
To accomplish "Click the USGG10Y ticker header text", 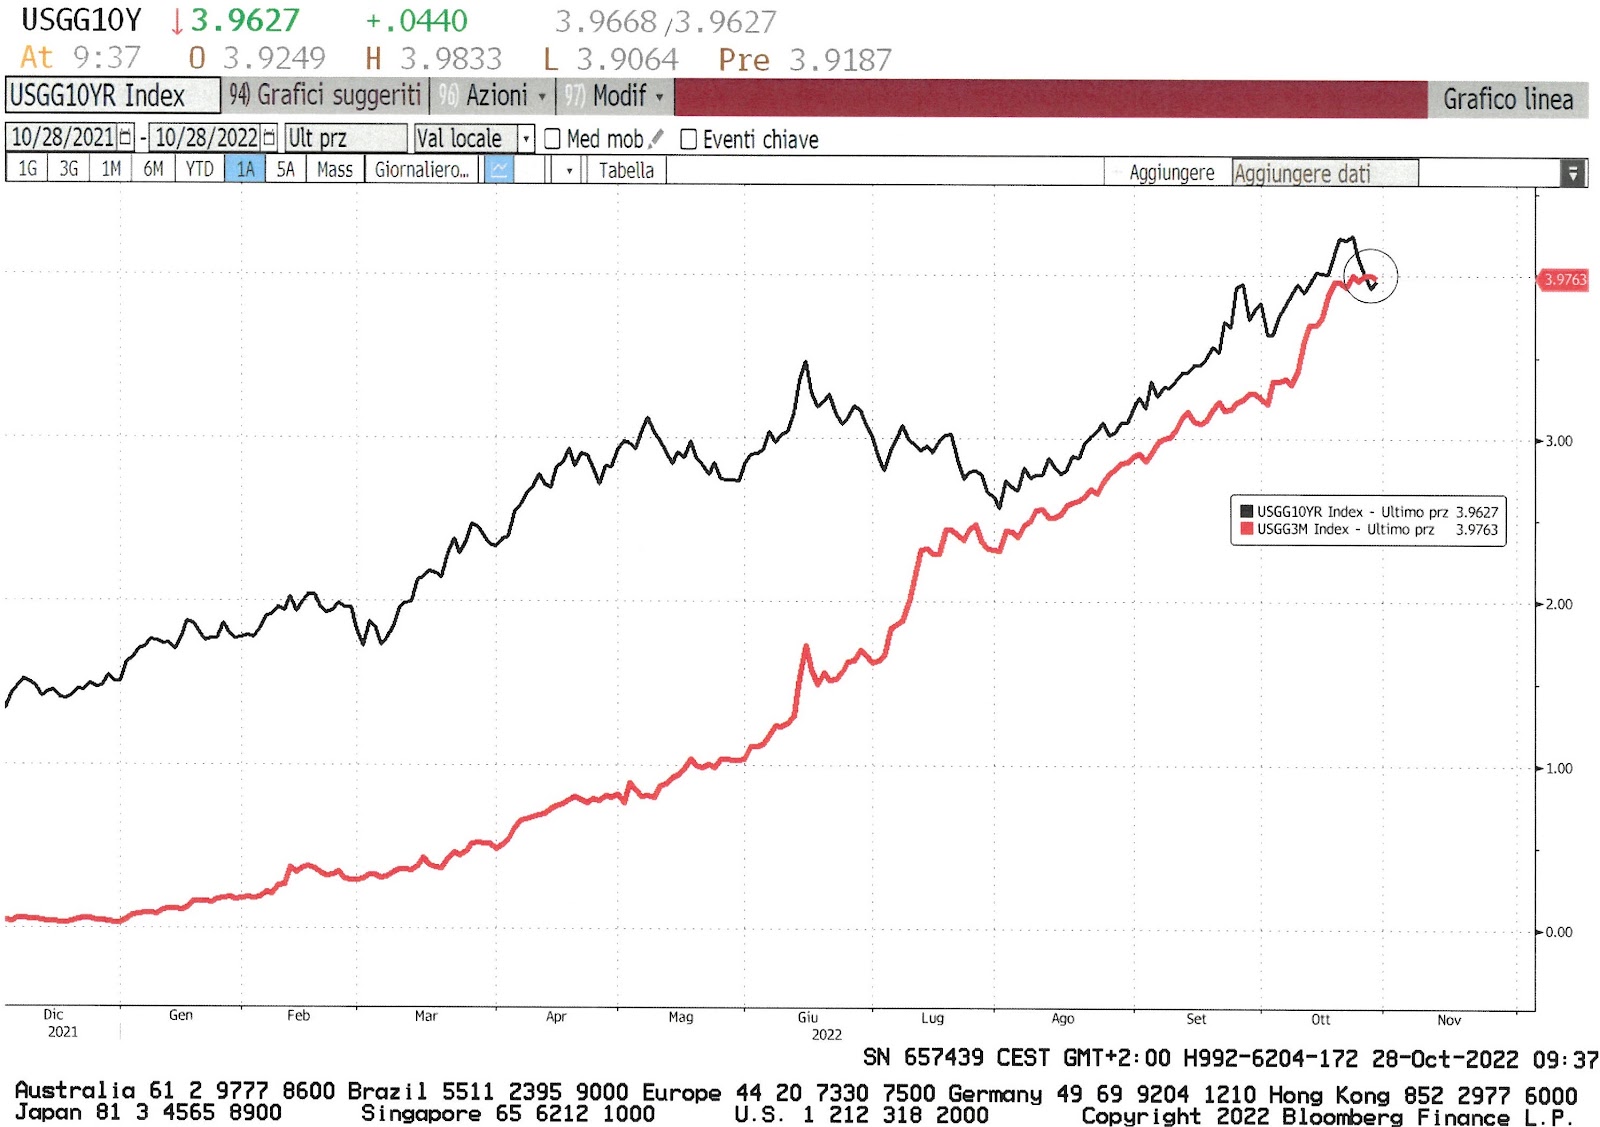I will coord(81,20).
